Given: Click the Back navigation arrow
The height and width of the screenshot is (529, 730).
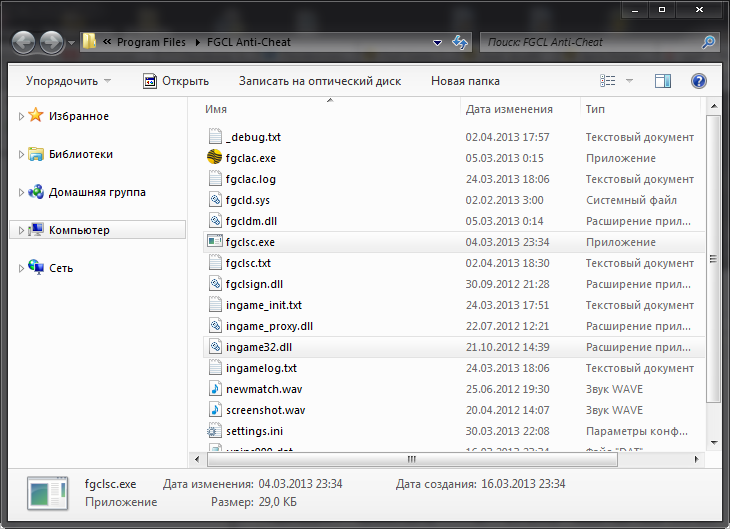Looking at the screenshot, I should 23,43.
